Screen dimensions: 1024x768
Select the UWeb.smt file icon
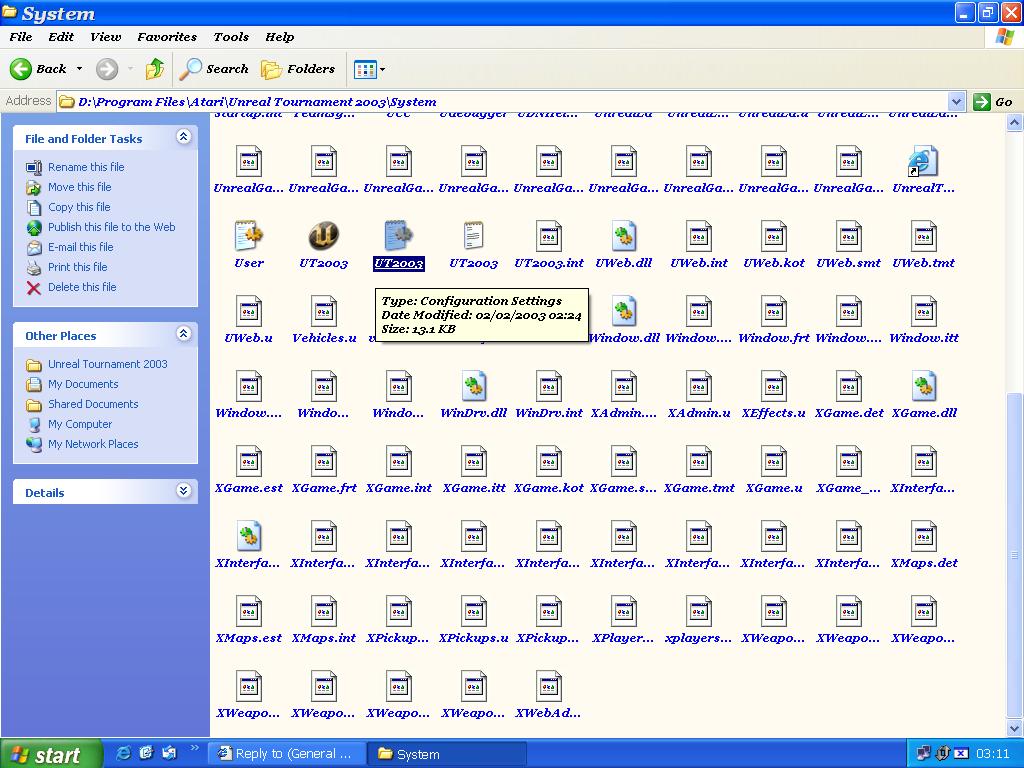pos(849,236)
